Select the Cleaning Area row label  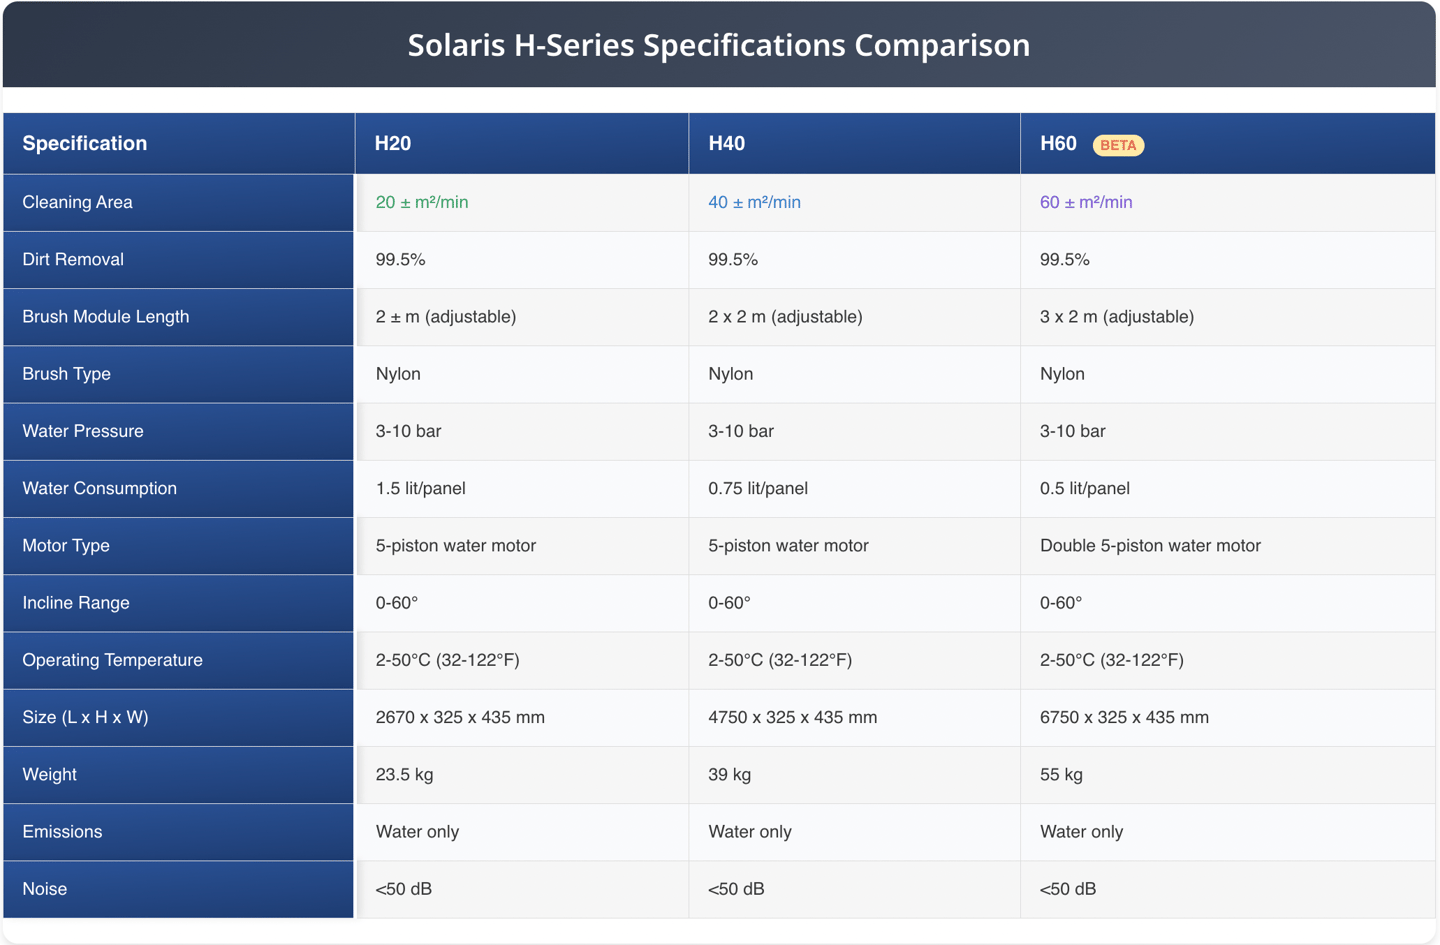pyautogui.click(x=77, y=202)
